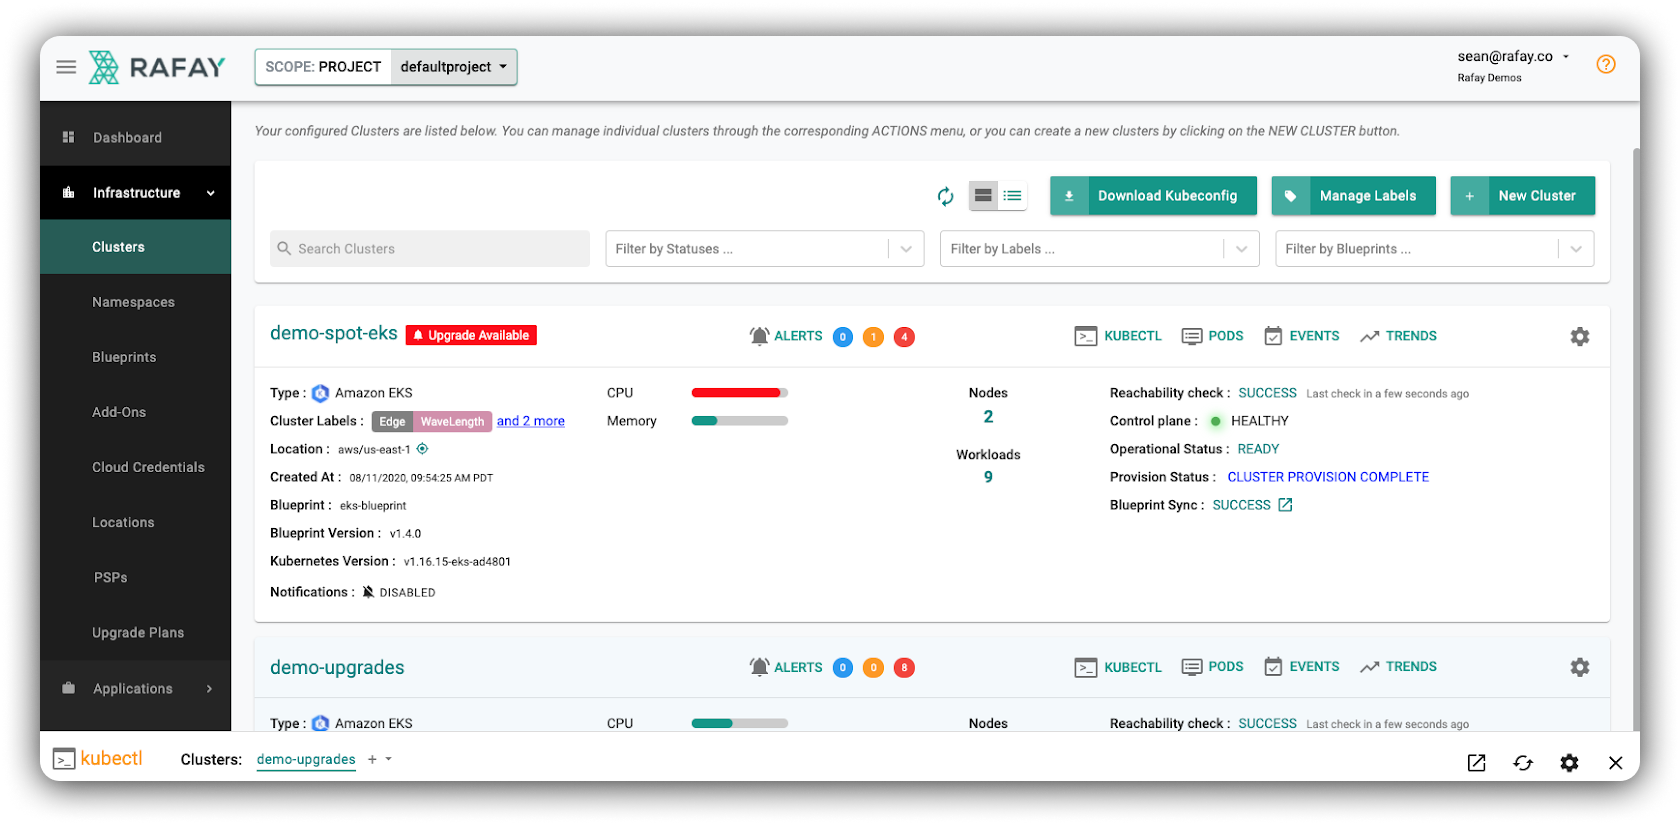Screen dimensions: 1680x825
Task: Go to Namespaces in the sidebar
Action: (133, 302)
